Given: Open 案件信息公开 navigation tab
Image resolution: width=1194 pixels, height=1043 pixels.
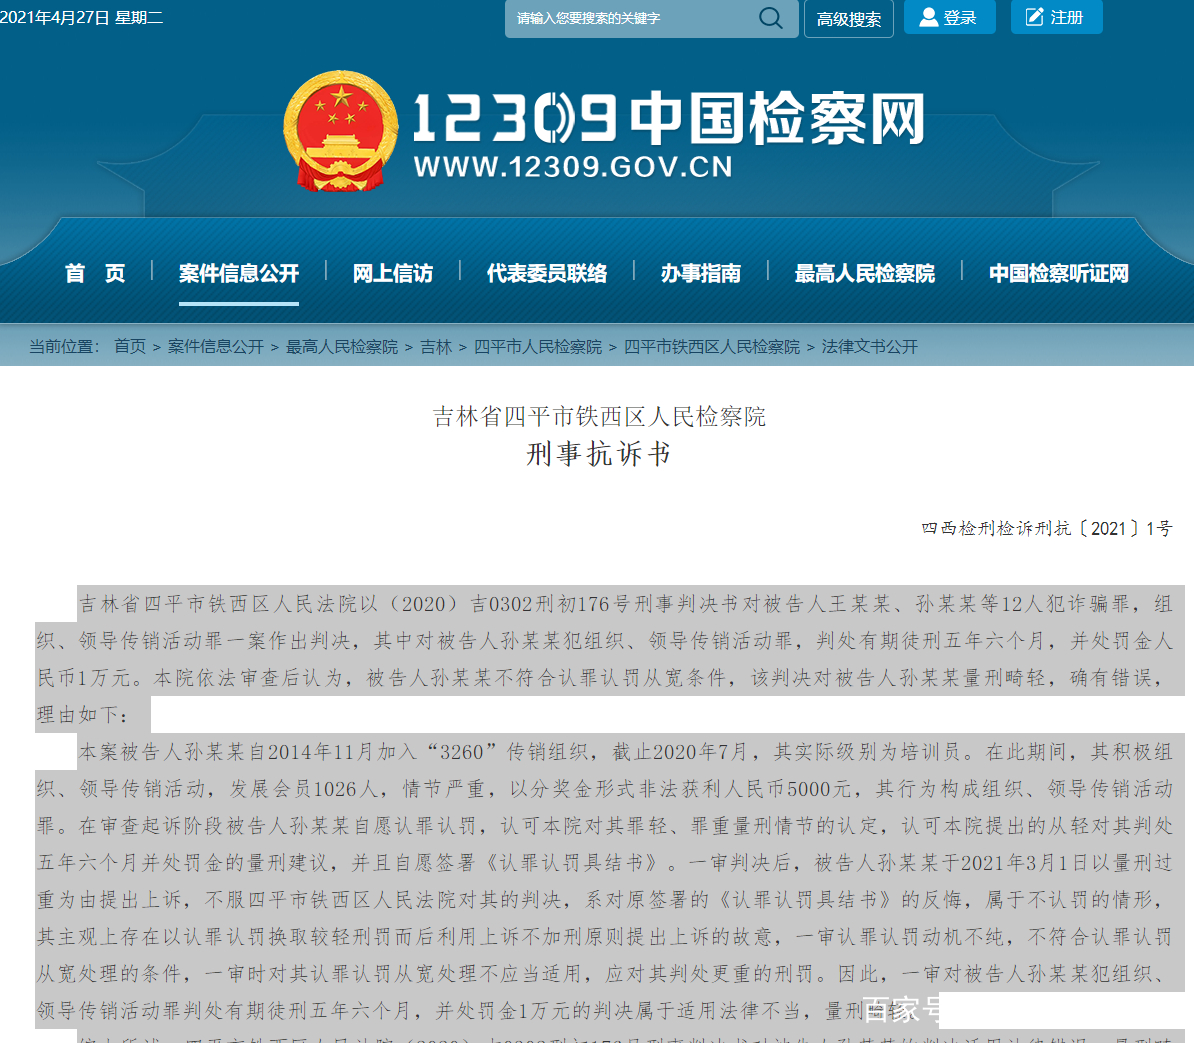Looking at the screenshot, I should coord(238,273).
